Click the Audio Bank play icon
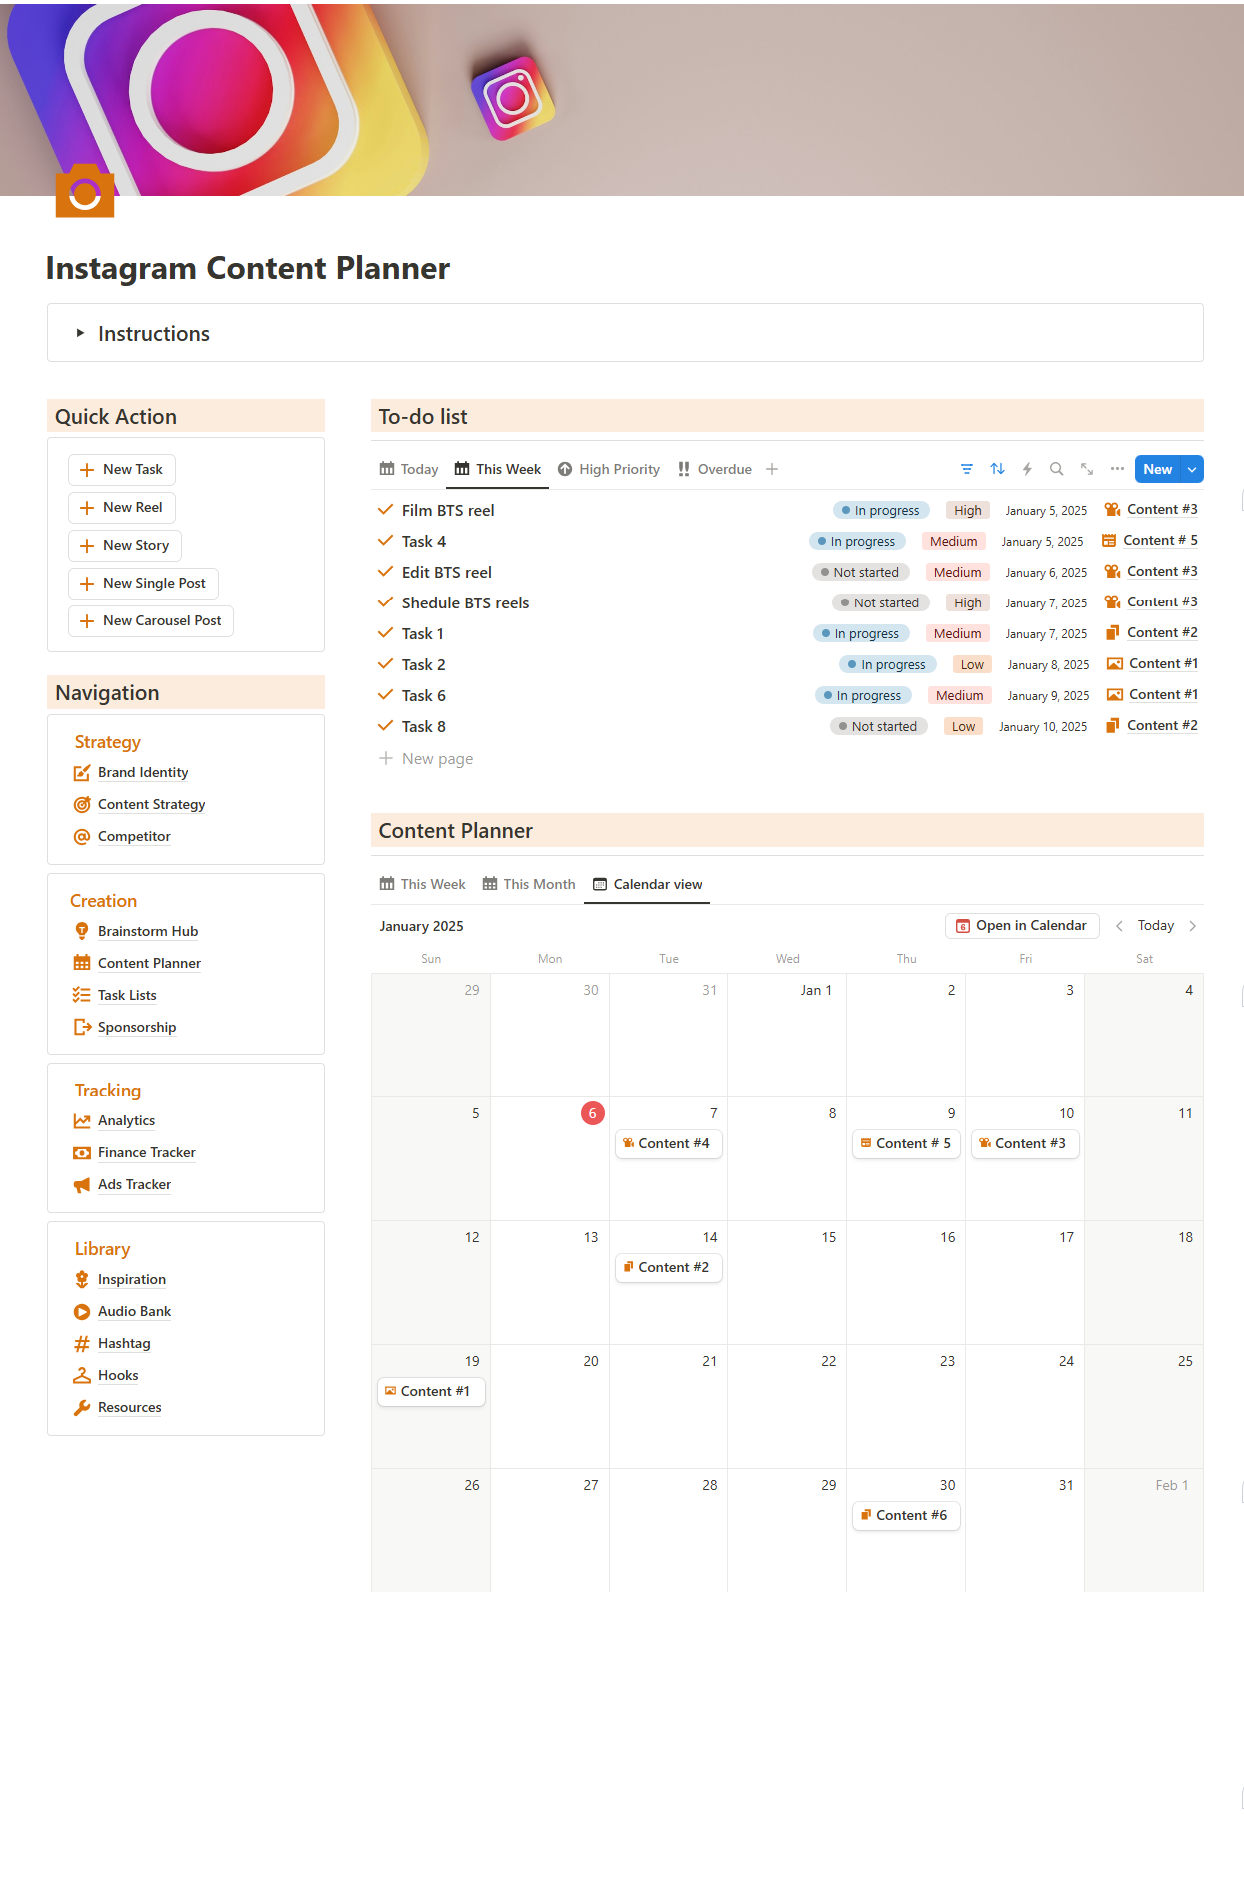This screenshot has height=1892, width=1244. pyautogui.click(x=82, y=1311)
